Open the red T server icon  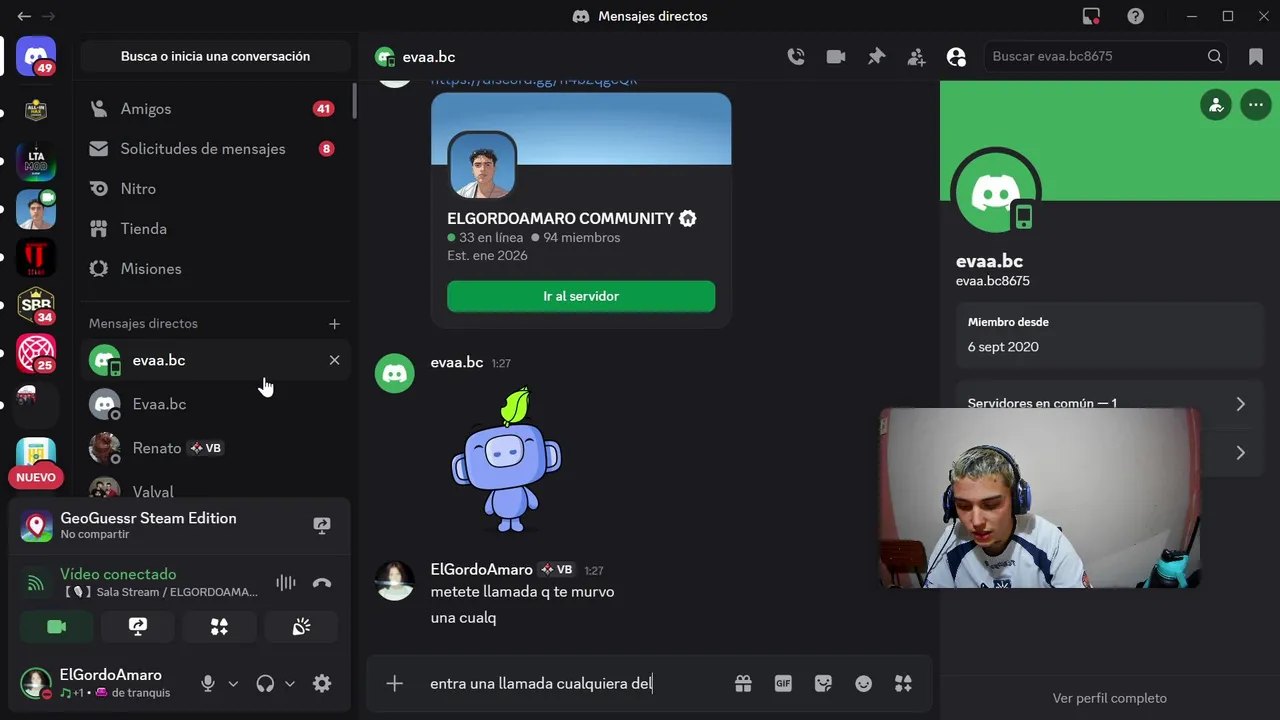[36, 258]
